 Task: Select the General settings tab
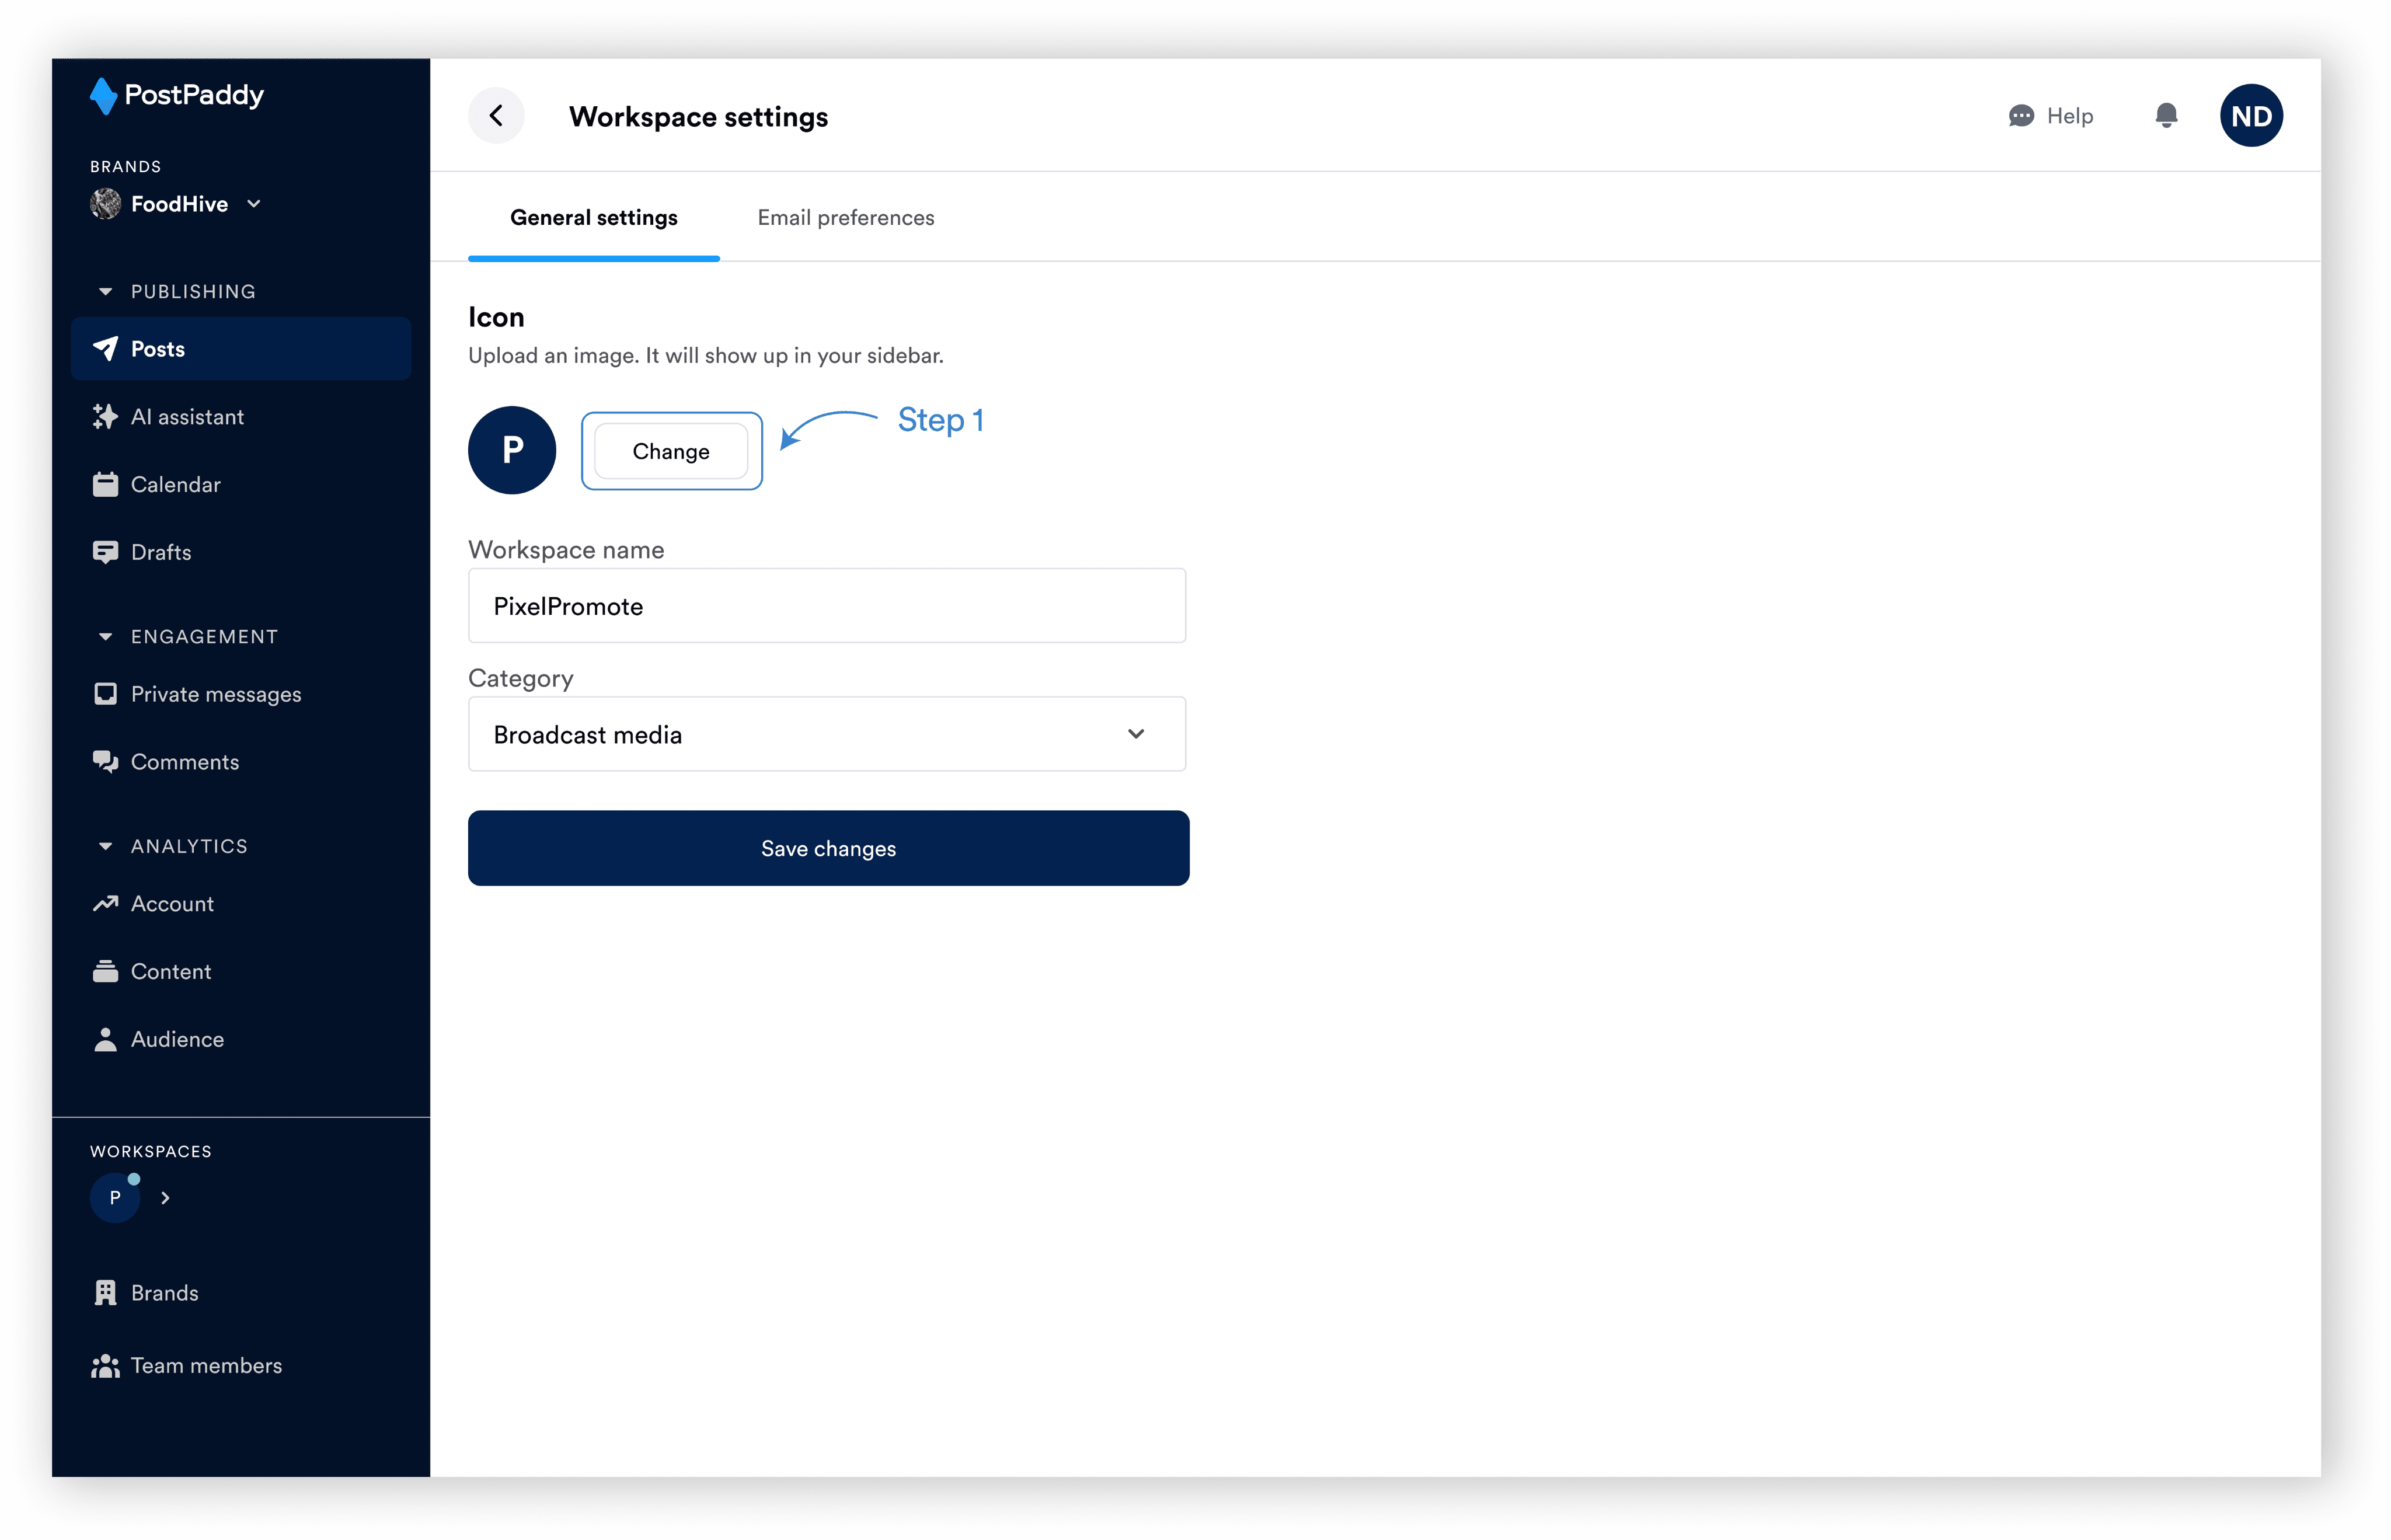(593, 218)
